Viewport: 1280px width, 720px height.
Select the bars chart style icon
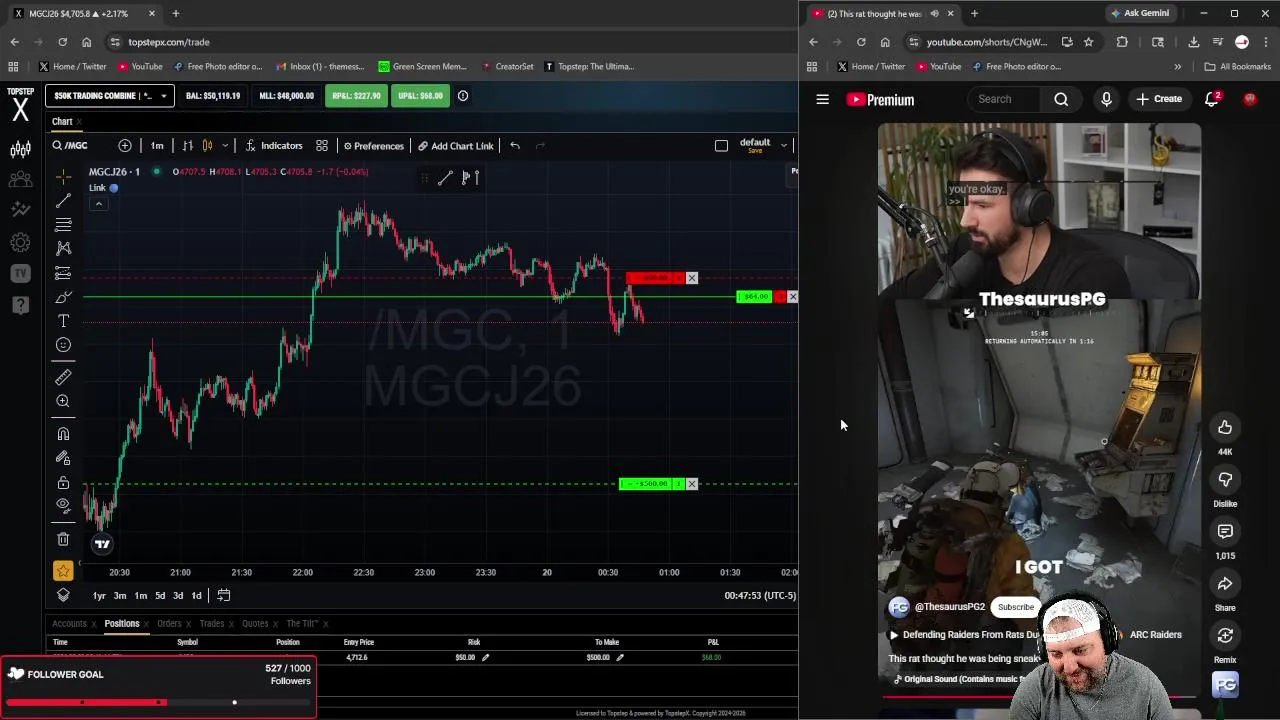pyautogui.click(x=187, y=146)
